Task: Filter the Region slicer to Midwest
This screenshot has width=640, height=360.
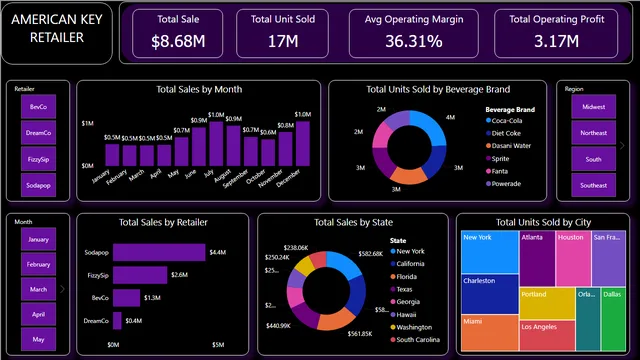Action: coord(593,107)
